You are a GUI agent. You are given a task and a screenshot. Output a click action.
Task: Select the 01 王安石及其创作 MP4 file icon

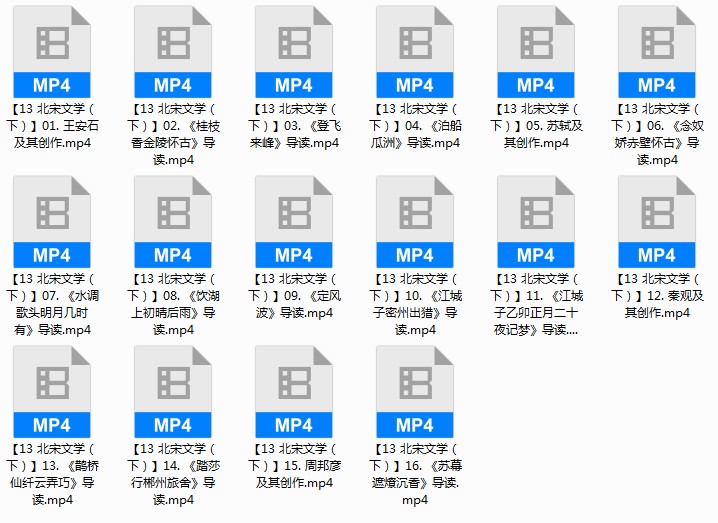[52, 52]
